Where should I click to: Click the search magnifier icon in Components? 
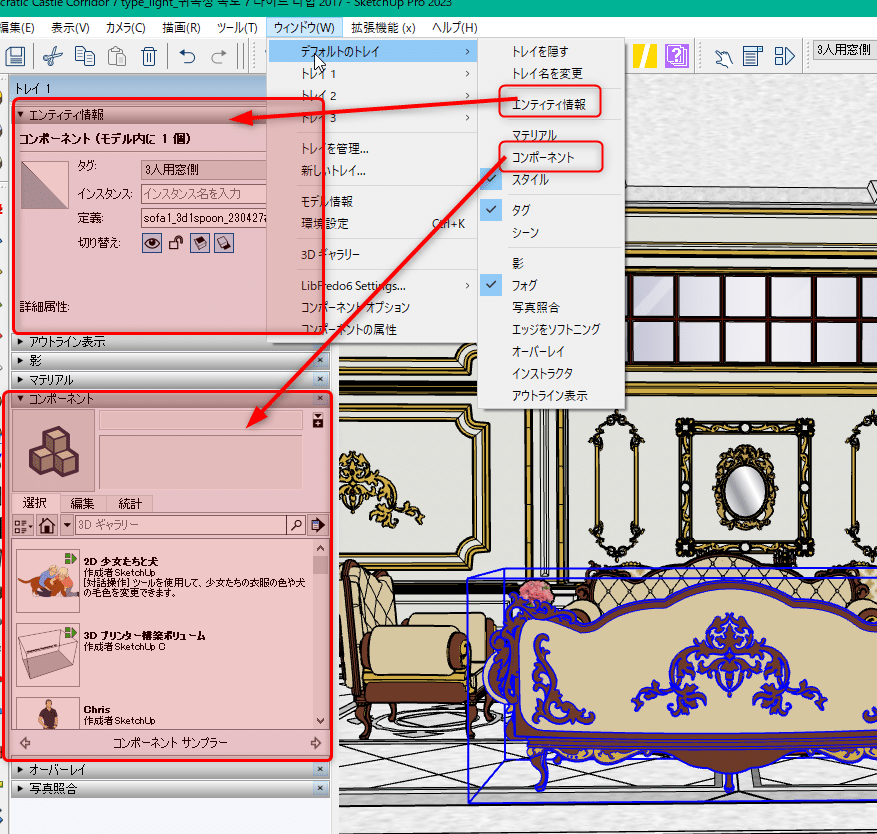[296, 525]
